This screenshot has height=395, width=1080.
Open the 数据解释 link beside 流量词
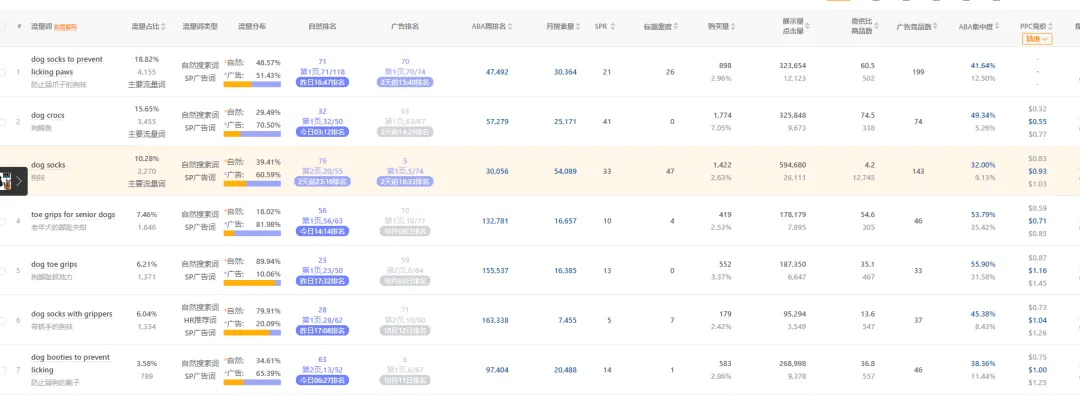tap(65, 28)
